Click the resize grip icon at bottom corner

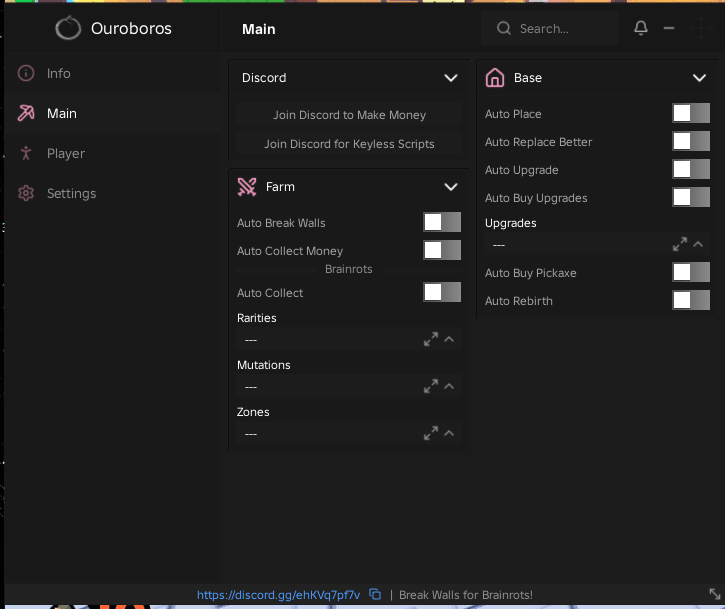coord(715,594)
